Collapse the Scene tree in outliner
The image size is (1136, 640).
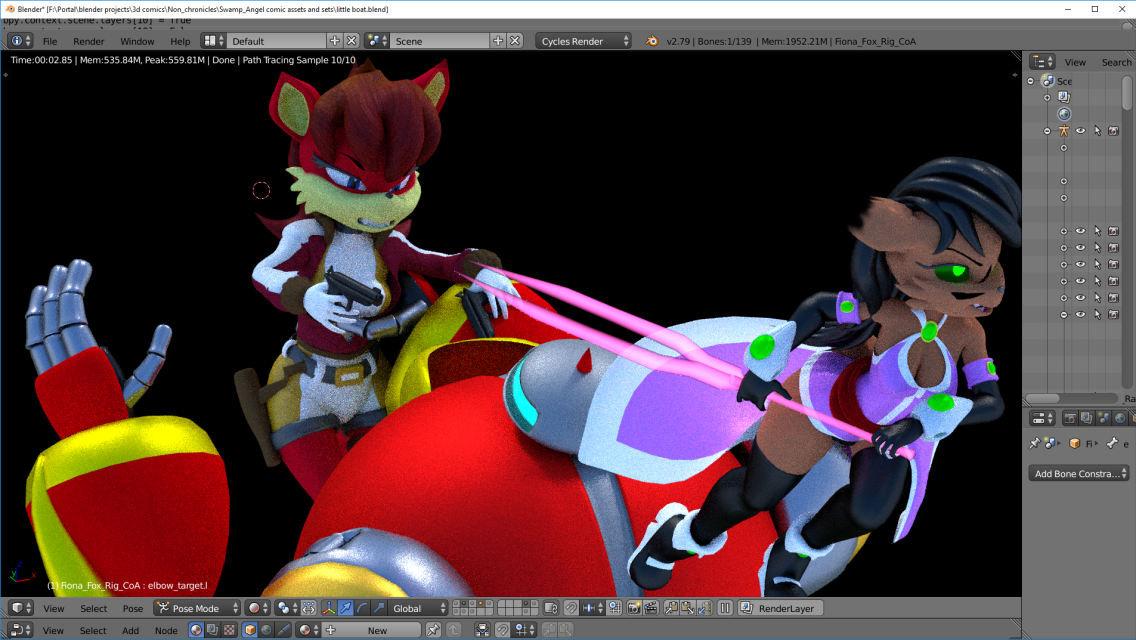[x=1031, y=81]
